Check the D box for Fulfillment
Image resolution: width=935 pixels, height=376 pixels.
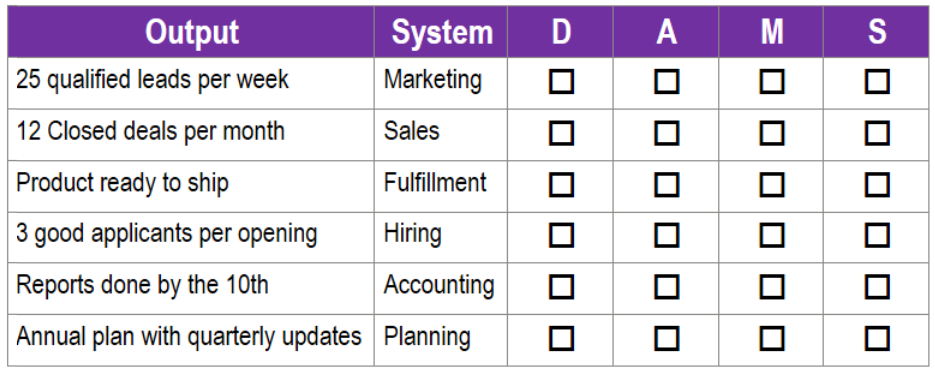(x=561, y=185)
